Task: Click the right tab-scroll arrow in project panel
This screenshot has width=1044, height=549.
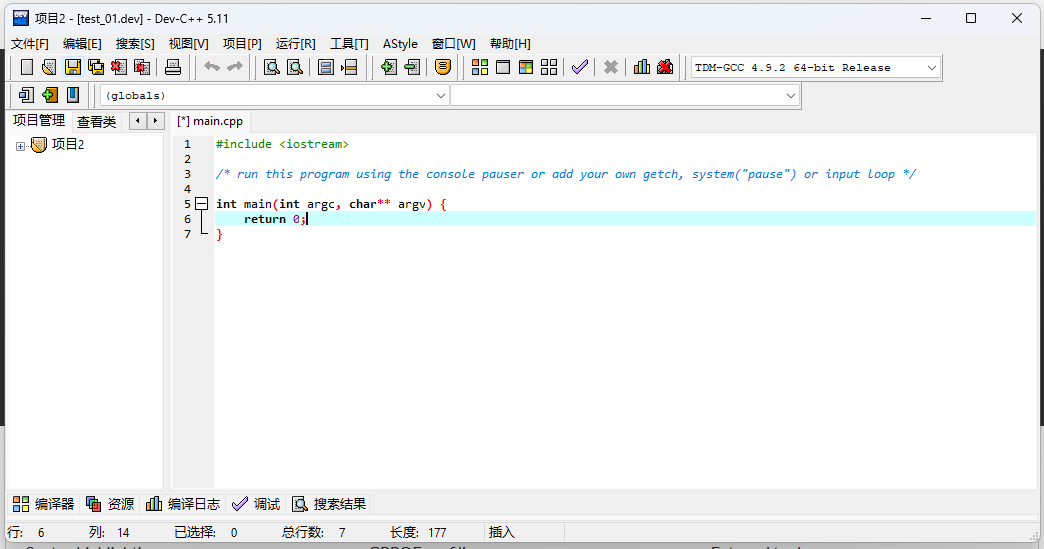Action: coord(156,121)
